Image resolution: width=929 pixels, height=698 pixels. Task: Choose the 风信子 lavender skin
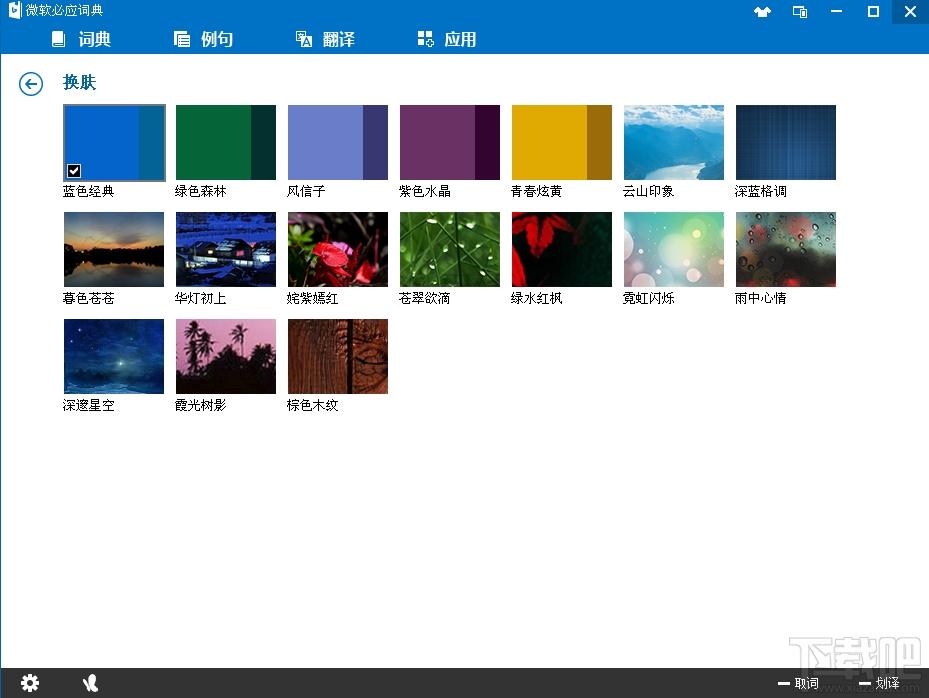(x=338, y=143)
